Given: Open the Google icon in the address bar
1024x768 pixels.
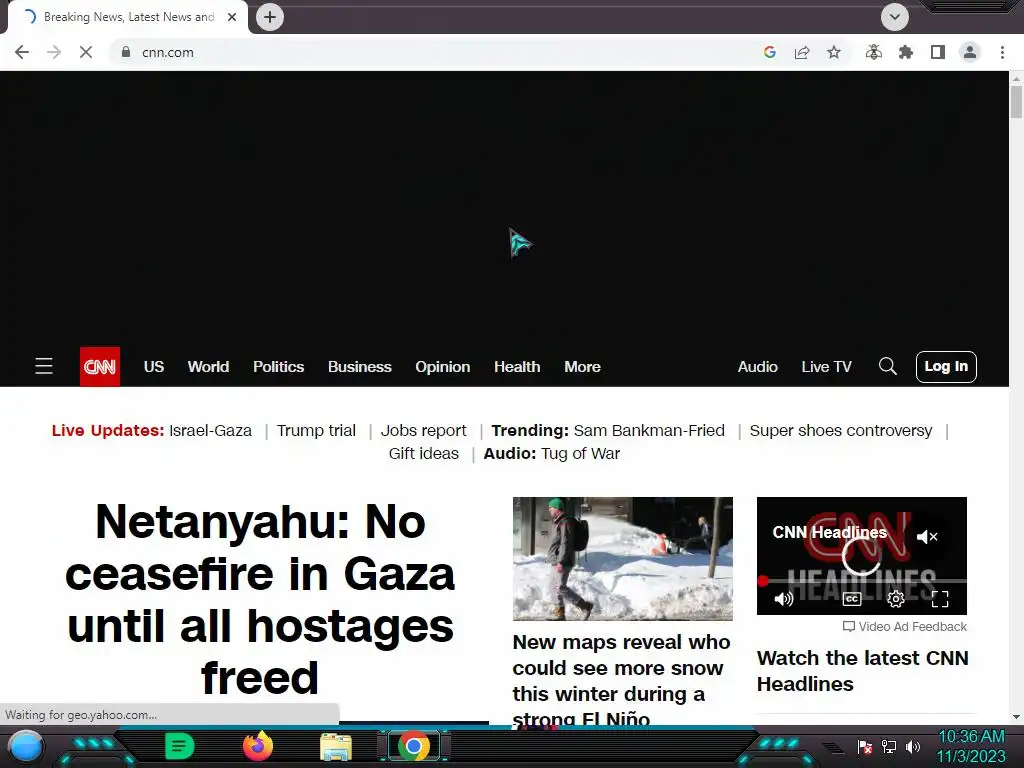Looking at the screenshot, I should 769,52.
